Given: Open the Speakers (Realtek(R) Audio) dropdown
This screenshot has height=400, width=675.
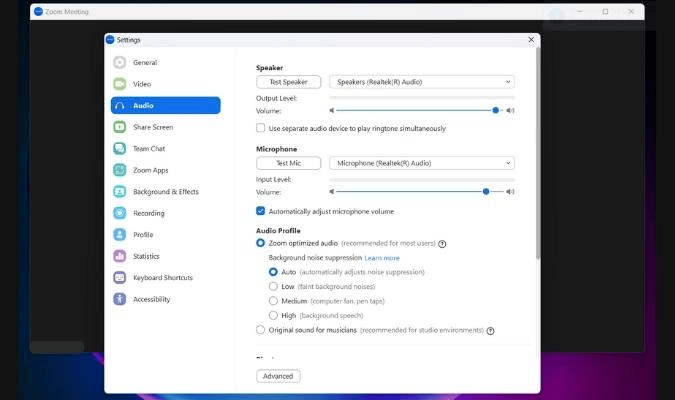Looking at the screenshot, I should (x=422, y=82).
